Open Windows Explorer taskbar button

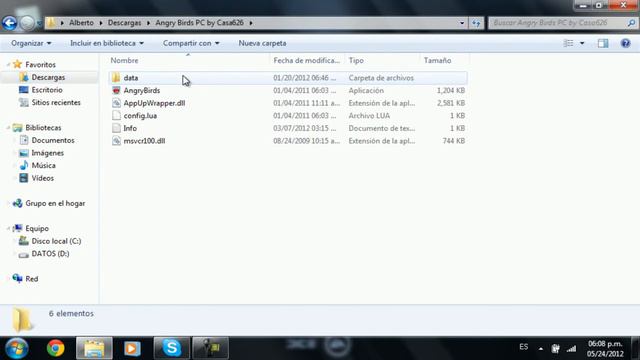(94, 348)
